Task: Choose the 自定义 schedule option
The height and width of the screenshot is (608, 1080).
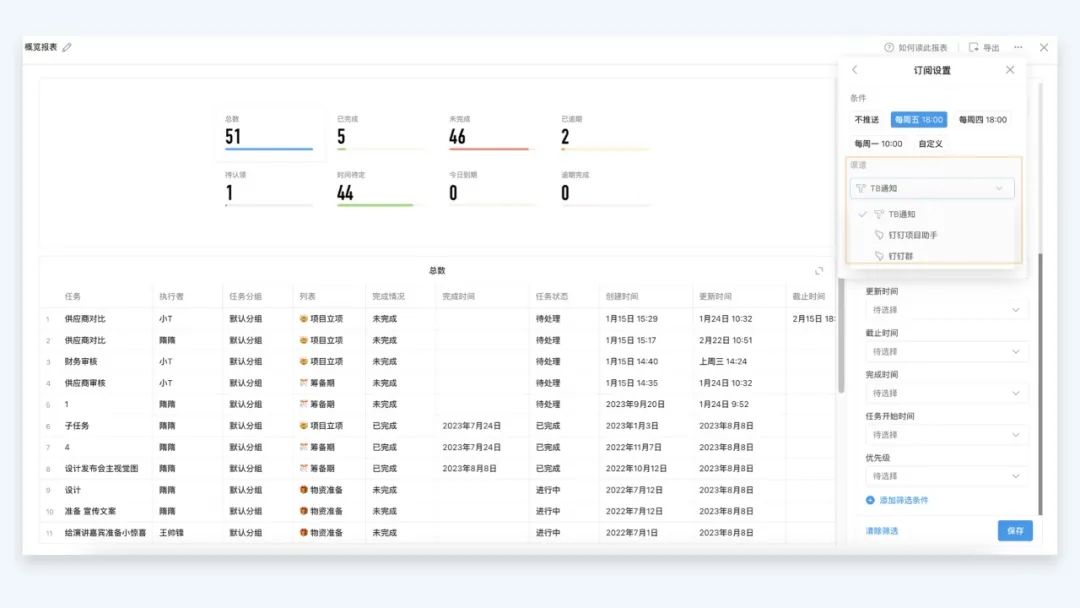Action: tap(931, 144)
